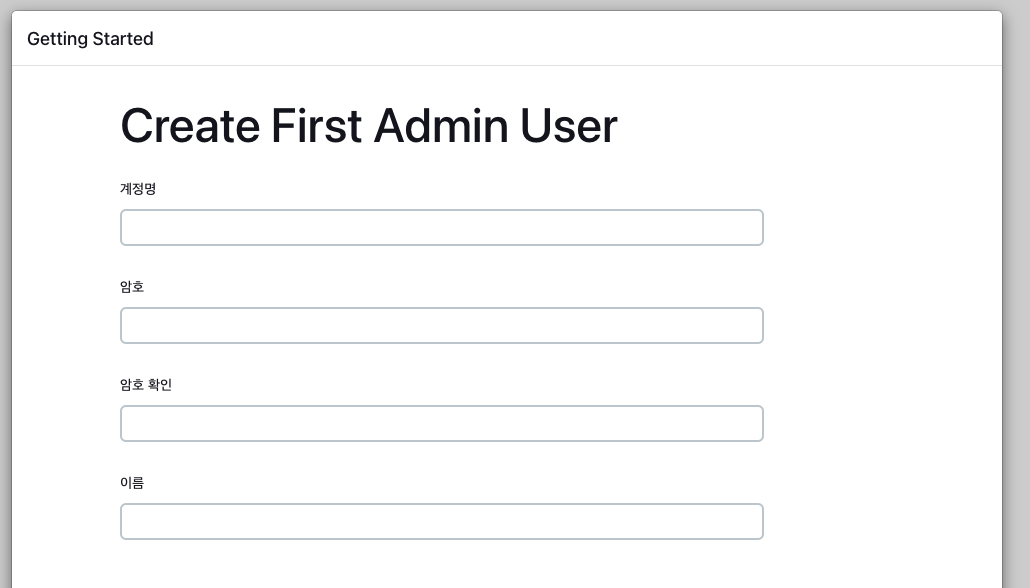The height and width of the screenshot is (588, 1030).
Task: Activate the display name entry box
Action: click(441, 521)
